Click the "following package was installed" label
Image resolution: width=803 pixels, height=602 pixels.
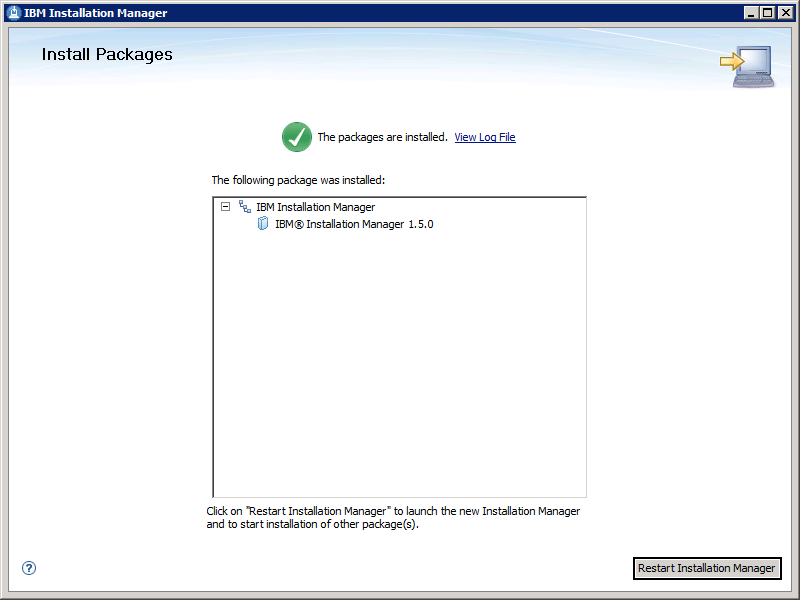(x=298, y=180)
